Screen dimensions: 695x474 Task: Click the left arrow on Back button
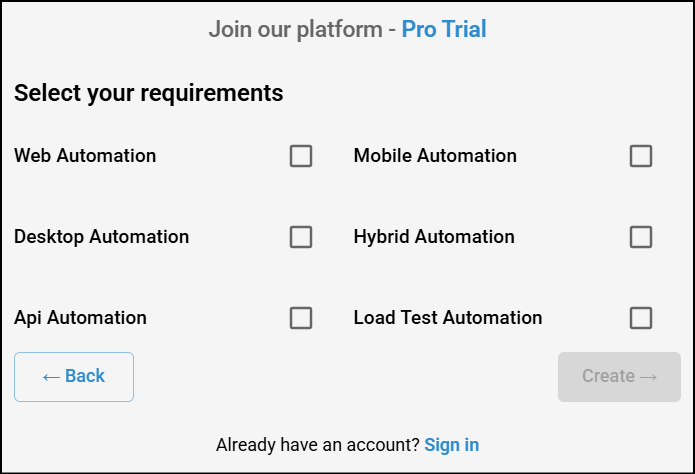click(51, 377)
